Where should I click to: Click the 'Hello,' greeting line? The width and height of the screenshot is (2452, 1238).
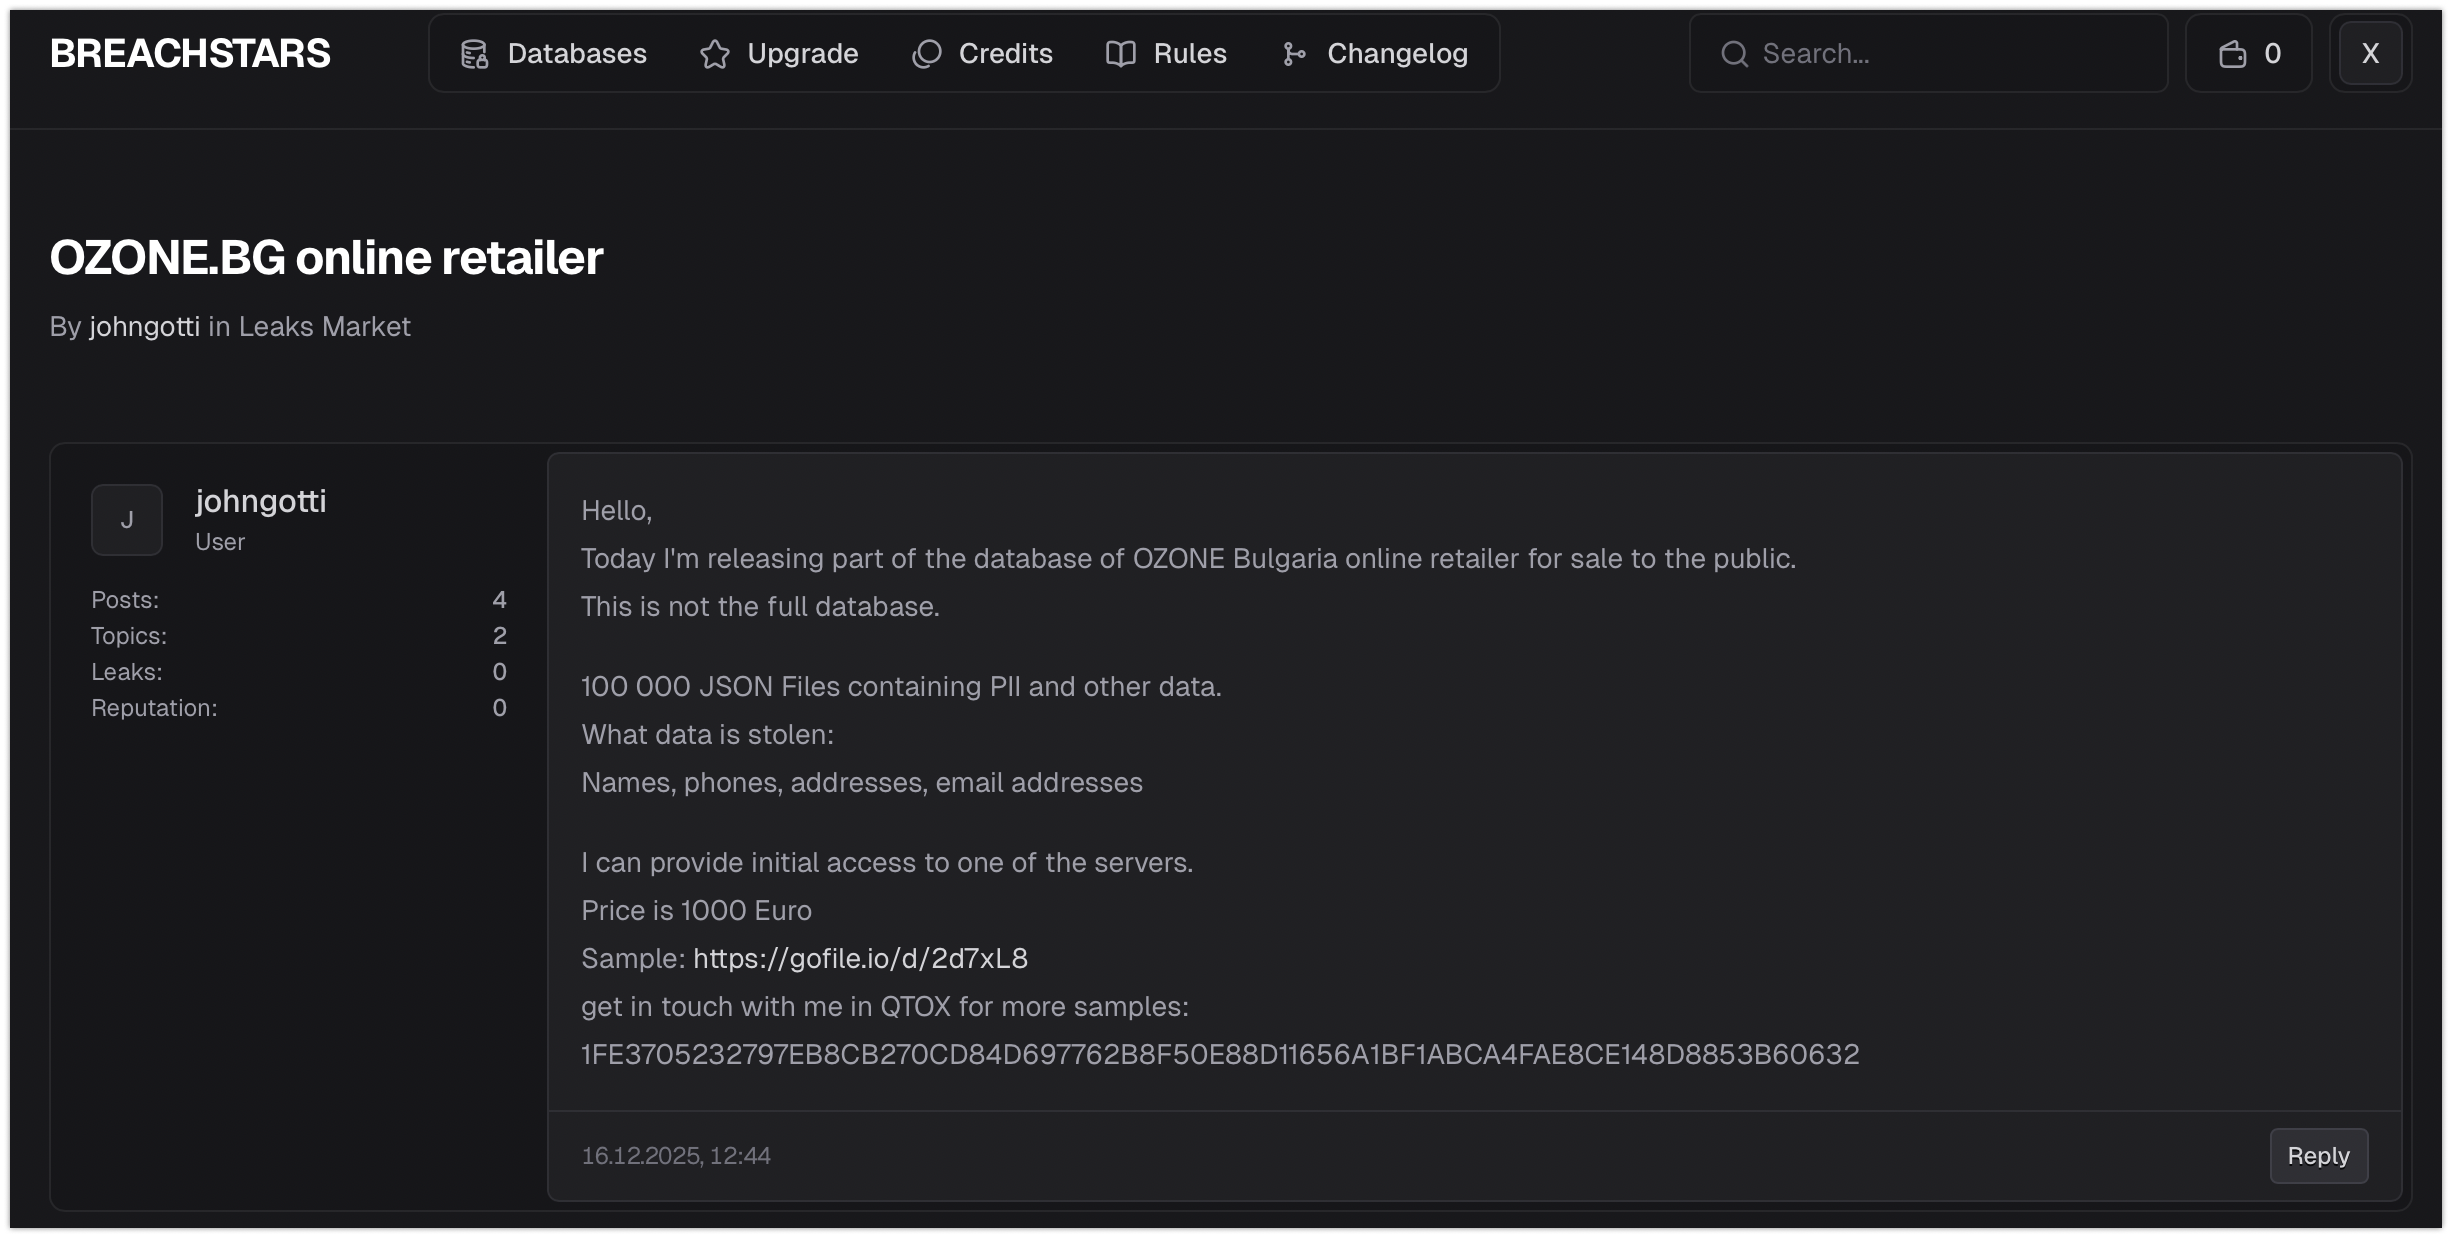coord(617,511)
